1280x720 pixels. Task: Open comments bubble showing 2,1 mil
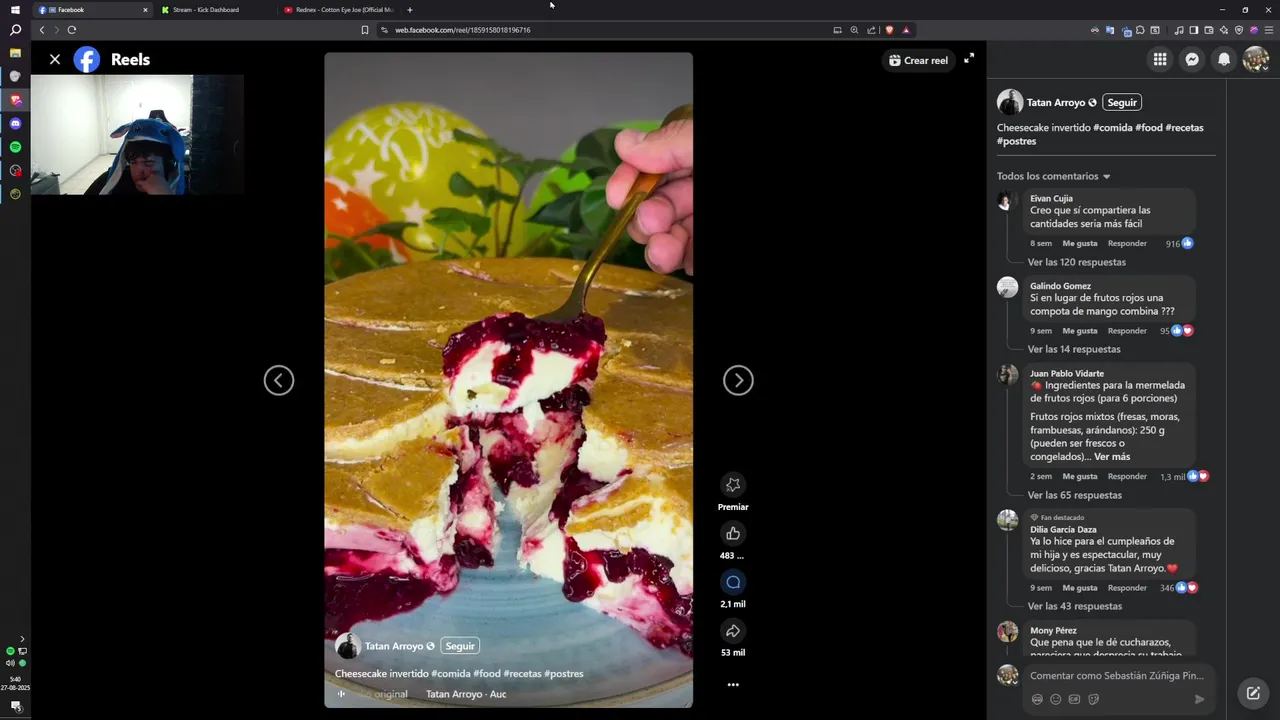[733, 582]
